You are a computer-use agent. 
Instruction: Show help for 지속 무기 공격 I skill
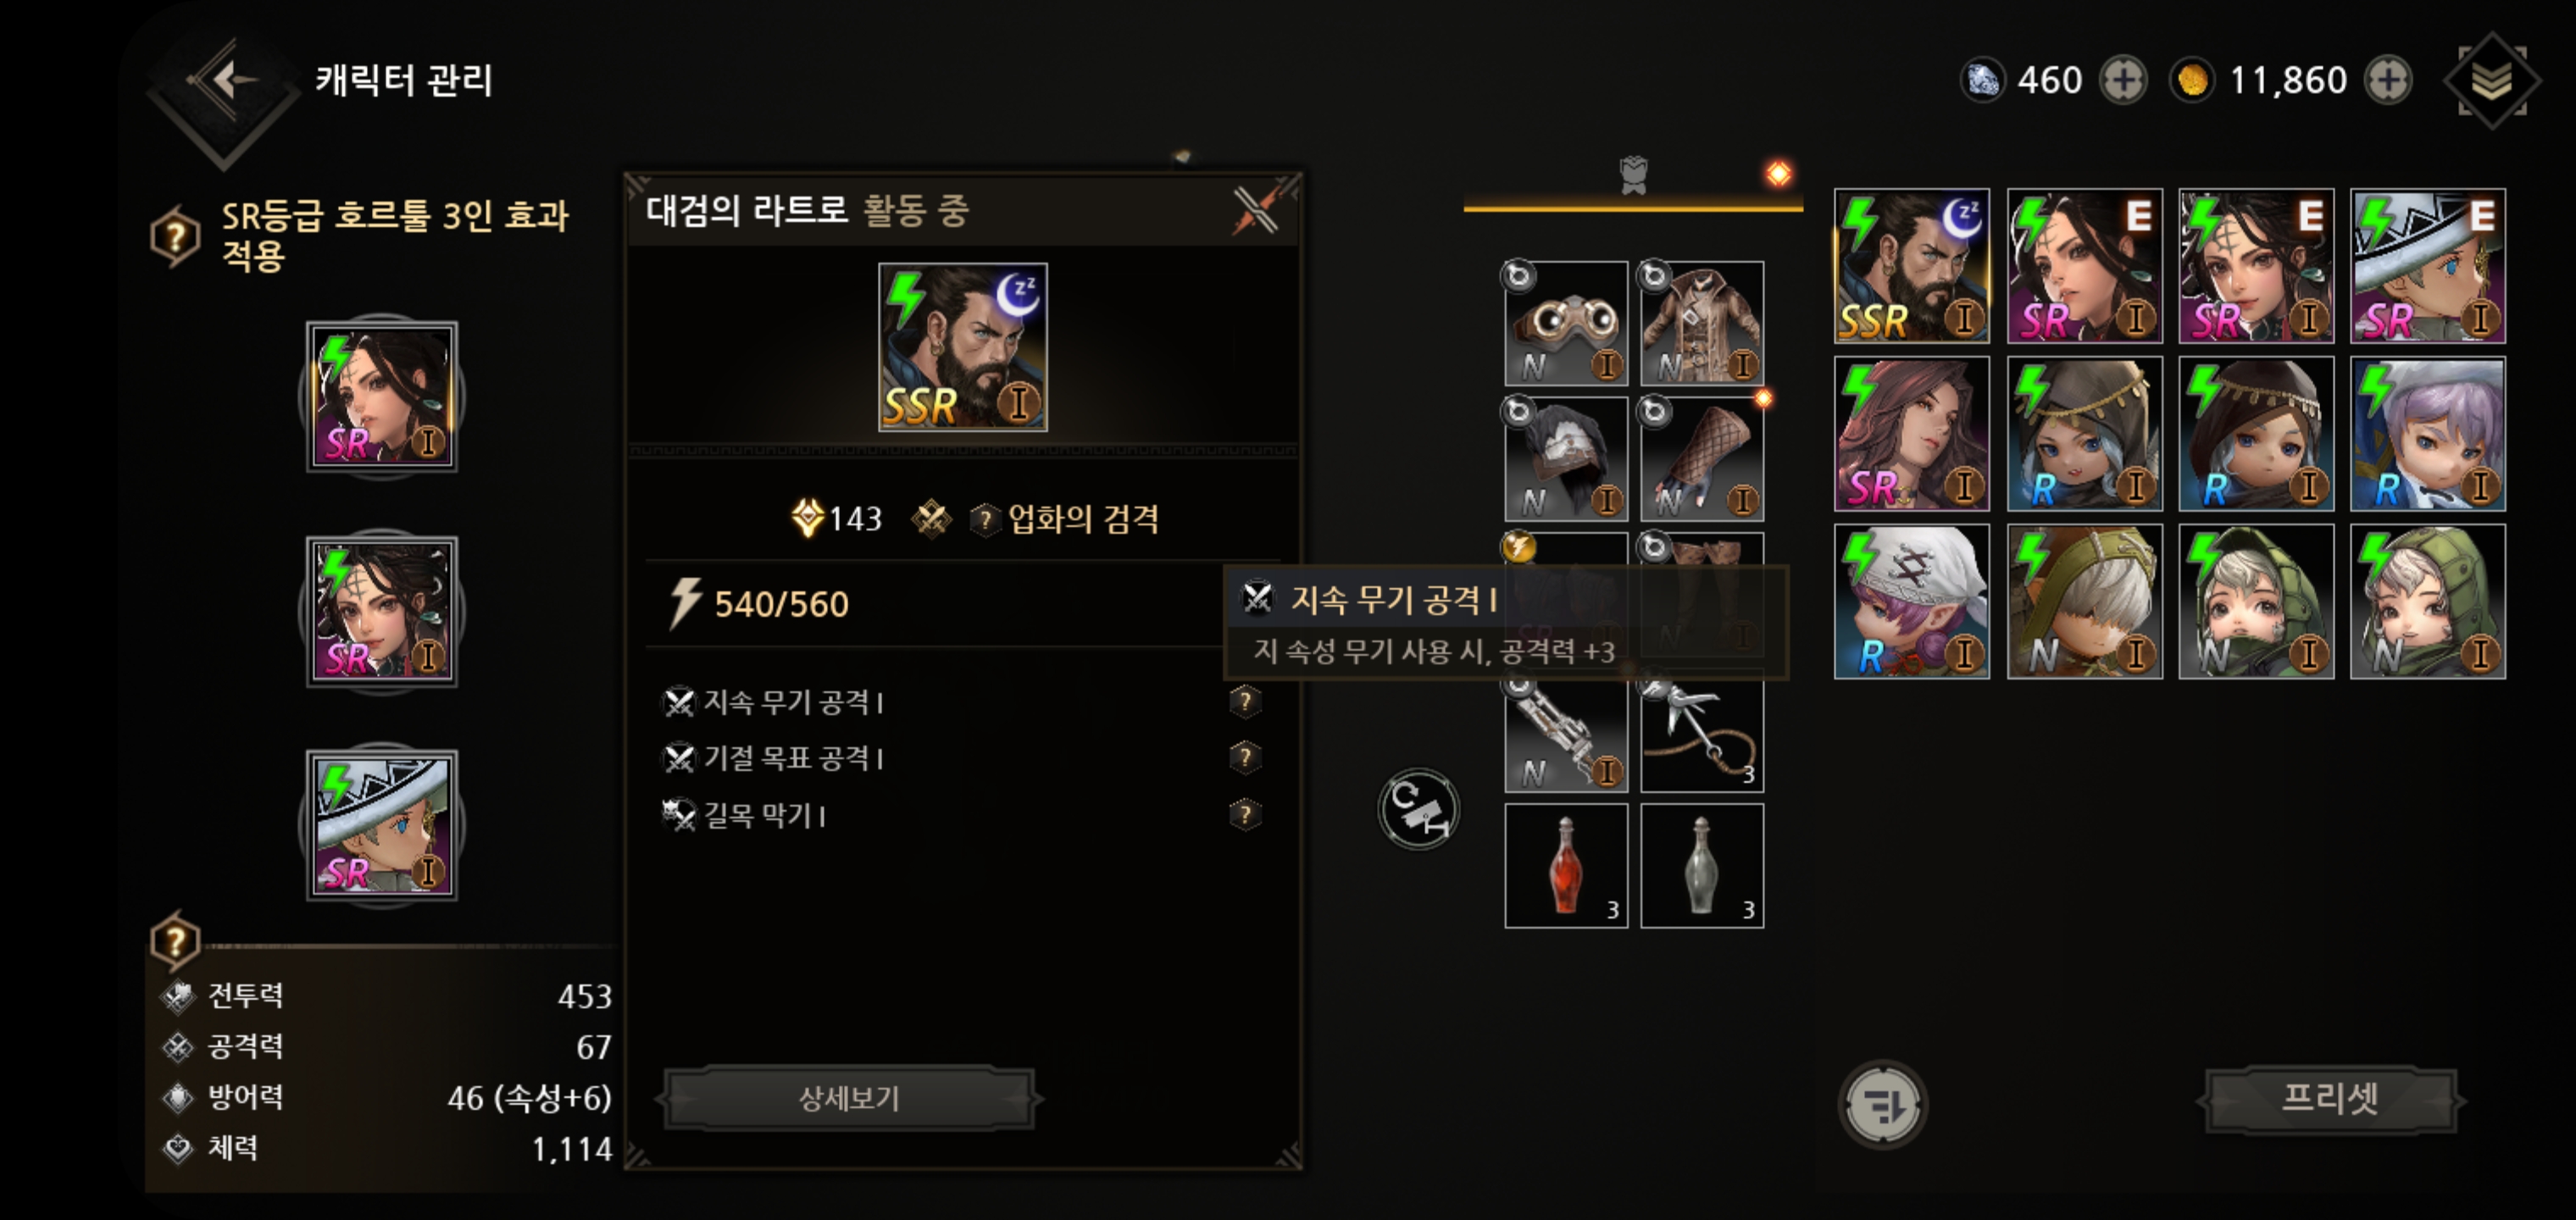(x=1245, y=701)
